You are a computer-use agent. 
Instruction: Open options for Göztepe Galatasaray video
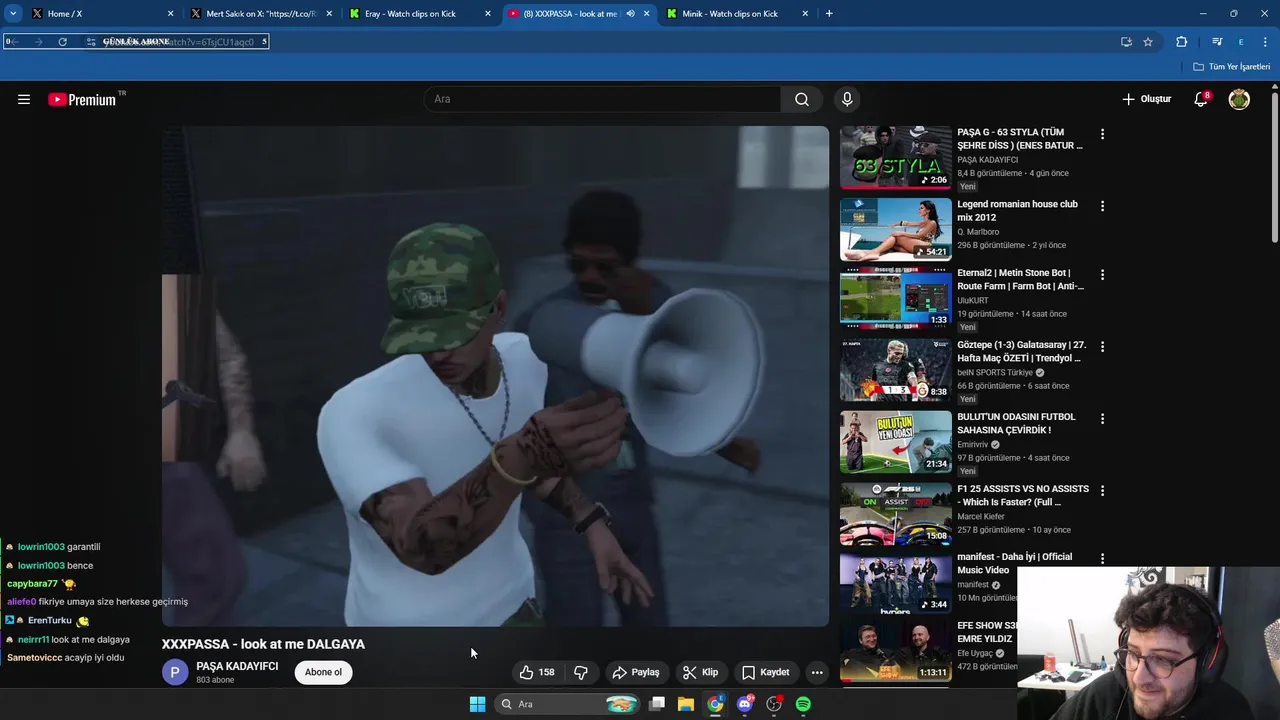pos(1102,346)
